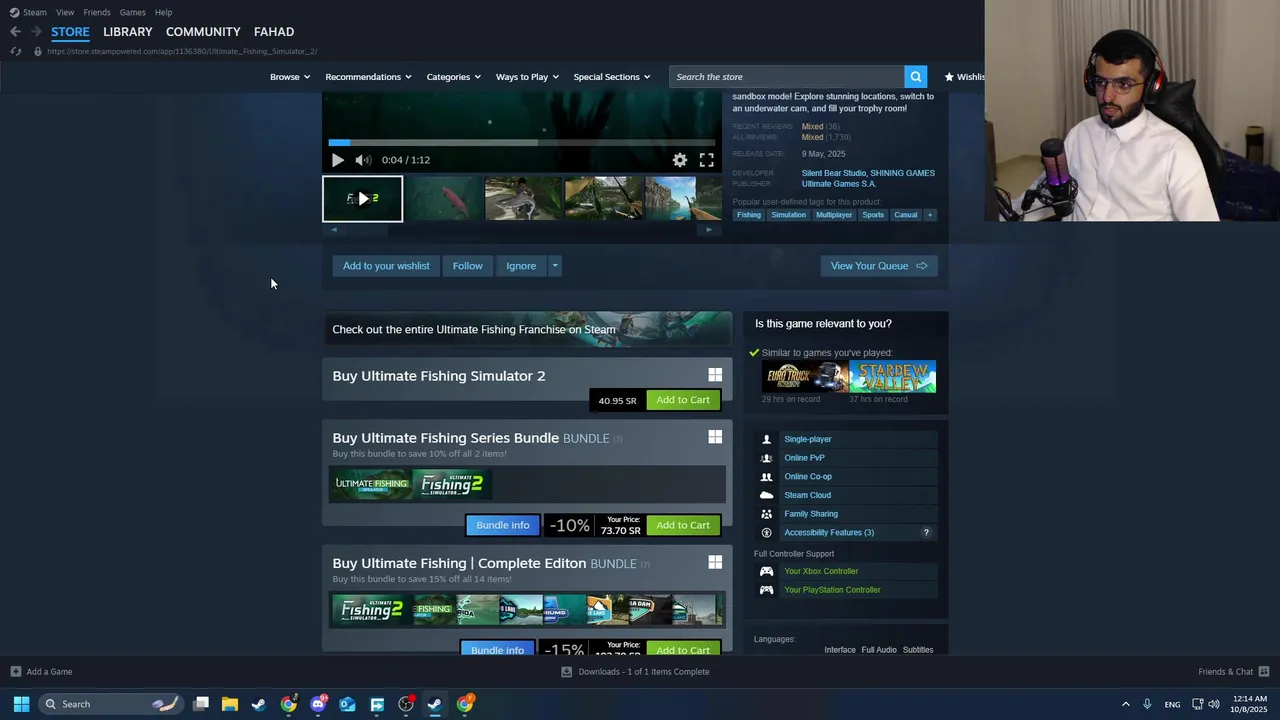Open the Euro Truck Simulator game image
Viewport: 1280px width, 720px height.
(x=805, y=377)
